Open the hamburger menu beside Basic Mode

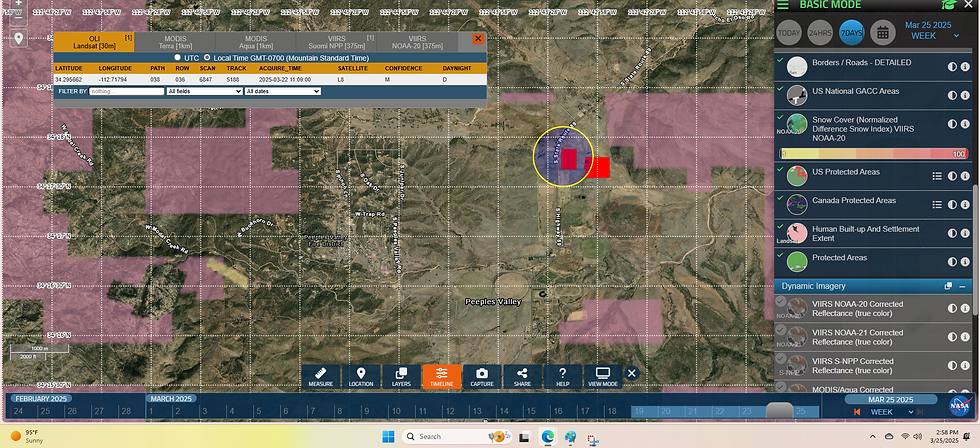[x=782, y=4]
